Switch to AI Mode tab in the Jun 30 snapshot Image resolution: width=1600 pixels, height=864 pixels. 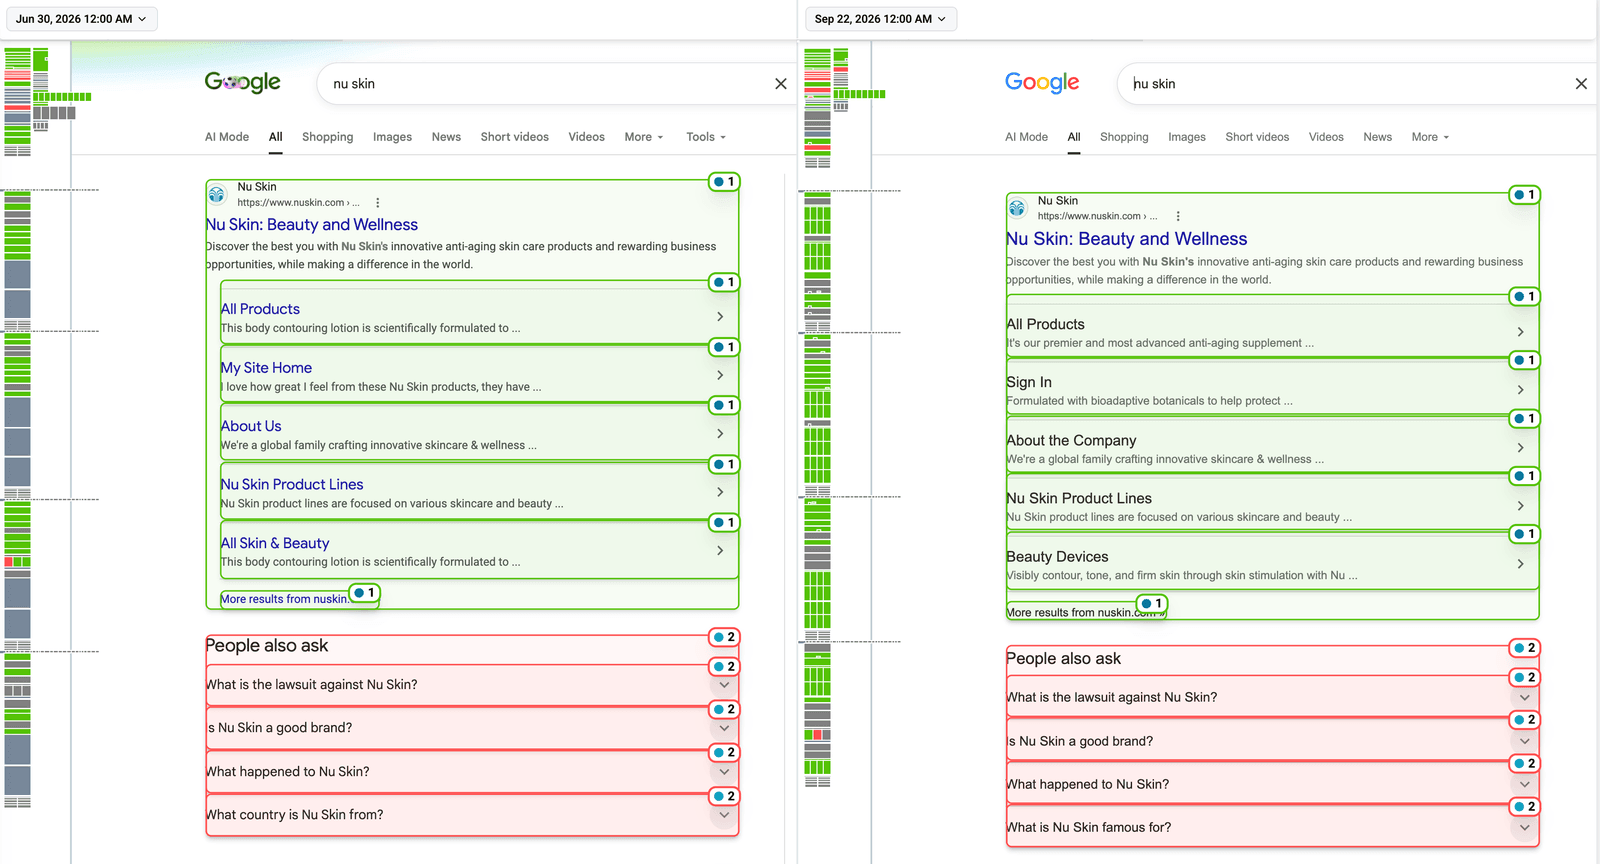click(x=227, y=137)
